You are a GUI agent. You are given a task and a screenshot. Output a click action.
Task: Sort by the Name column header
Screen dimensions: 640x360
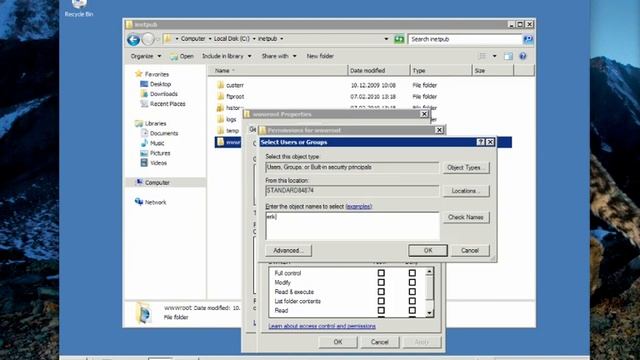278,71
